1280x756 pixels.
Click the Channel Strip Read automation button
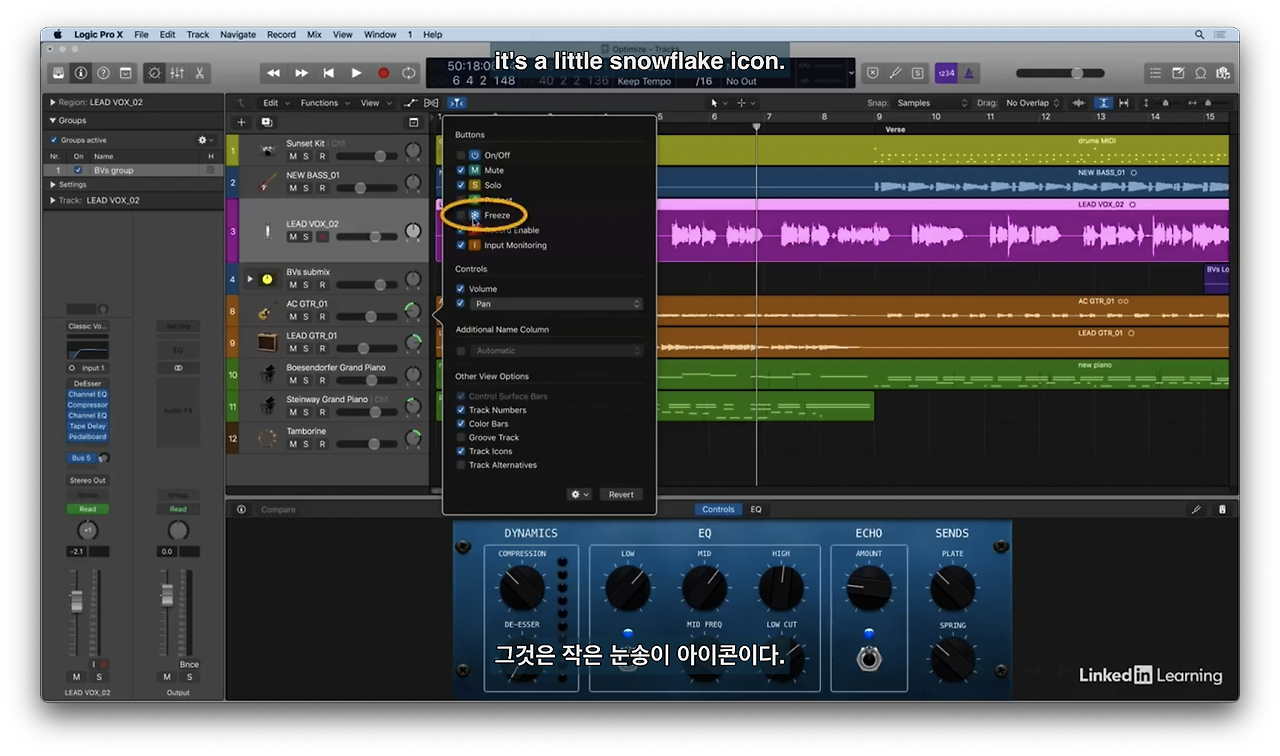(88, 509)
